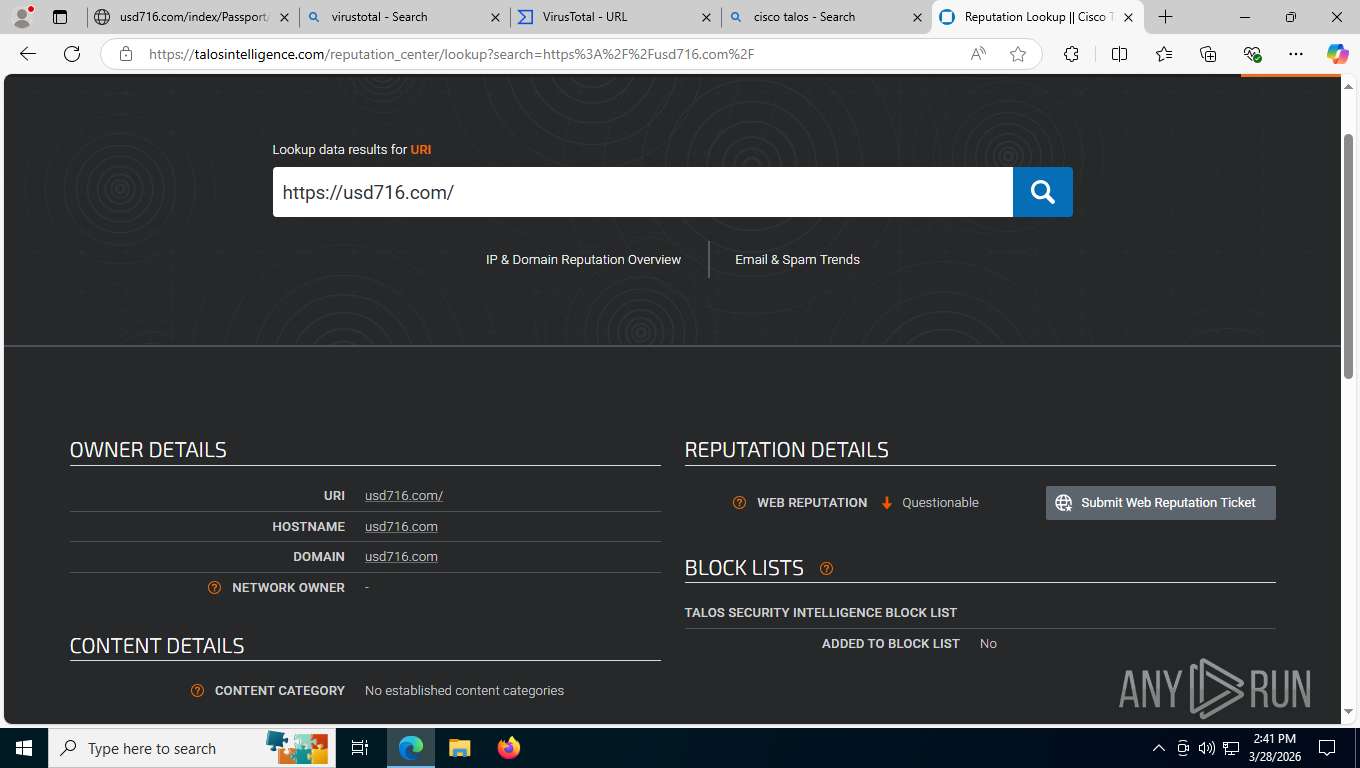The image size is (1360, 768).
Task: Go back with the browser back arrow
Action: point(27,55)
